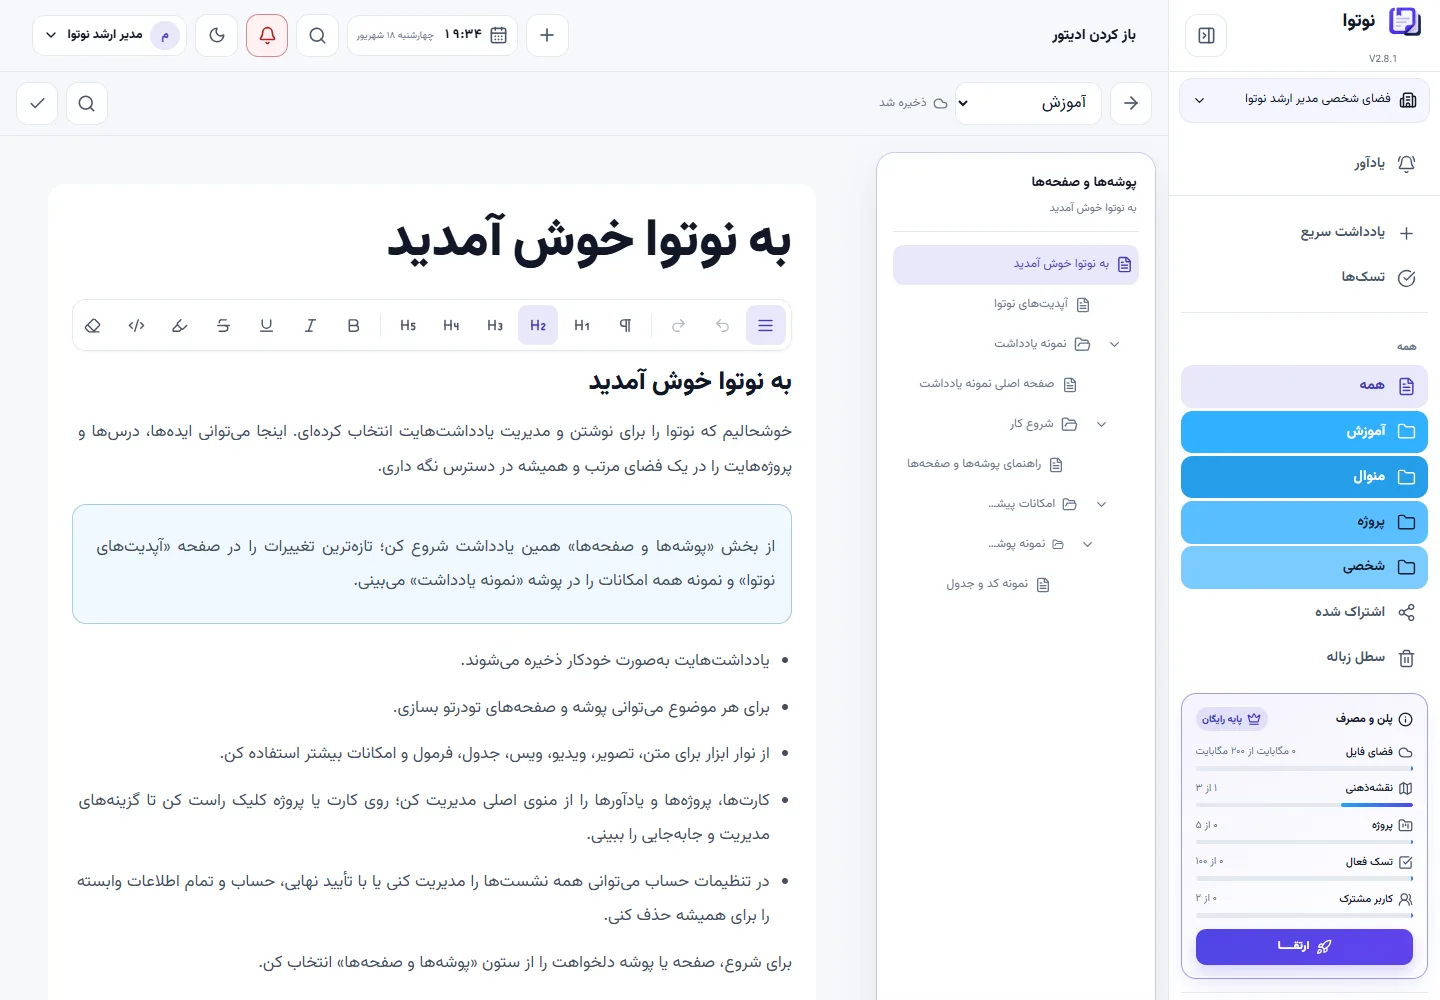Image resolution: width=1440 pixels, height=1000 pixels.
Task: Click the ارتقا upgrade button
Action: tap(1304, 946)
